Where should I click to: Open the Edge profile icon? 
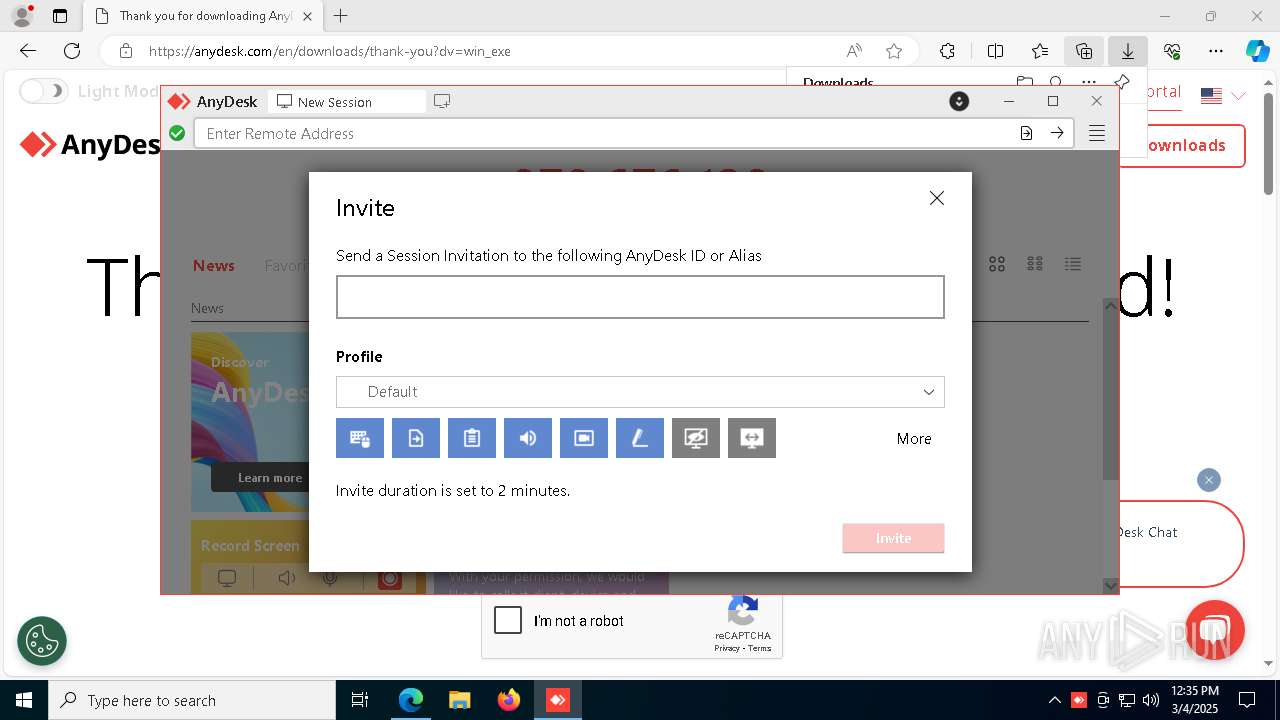coord(22,16)
